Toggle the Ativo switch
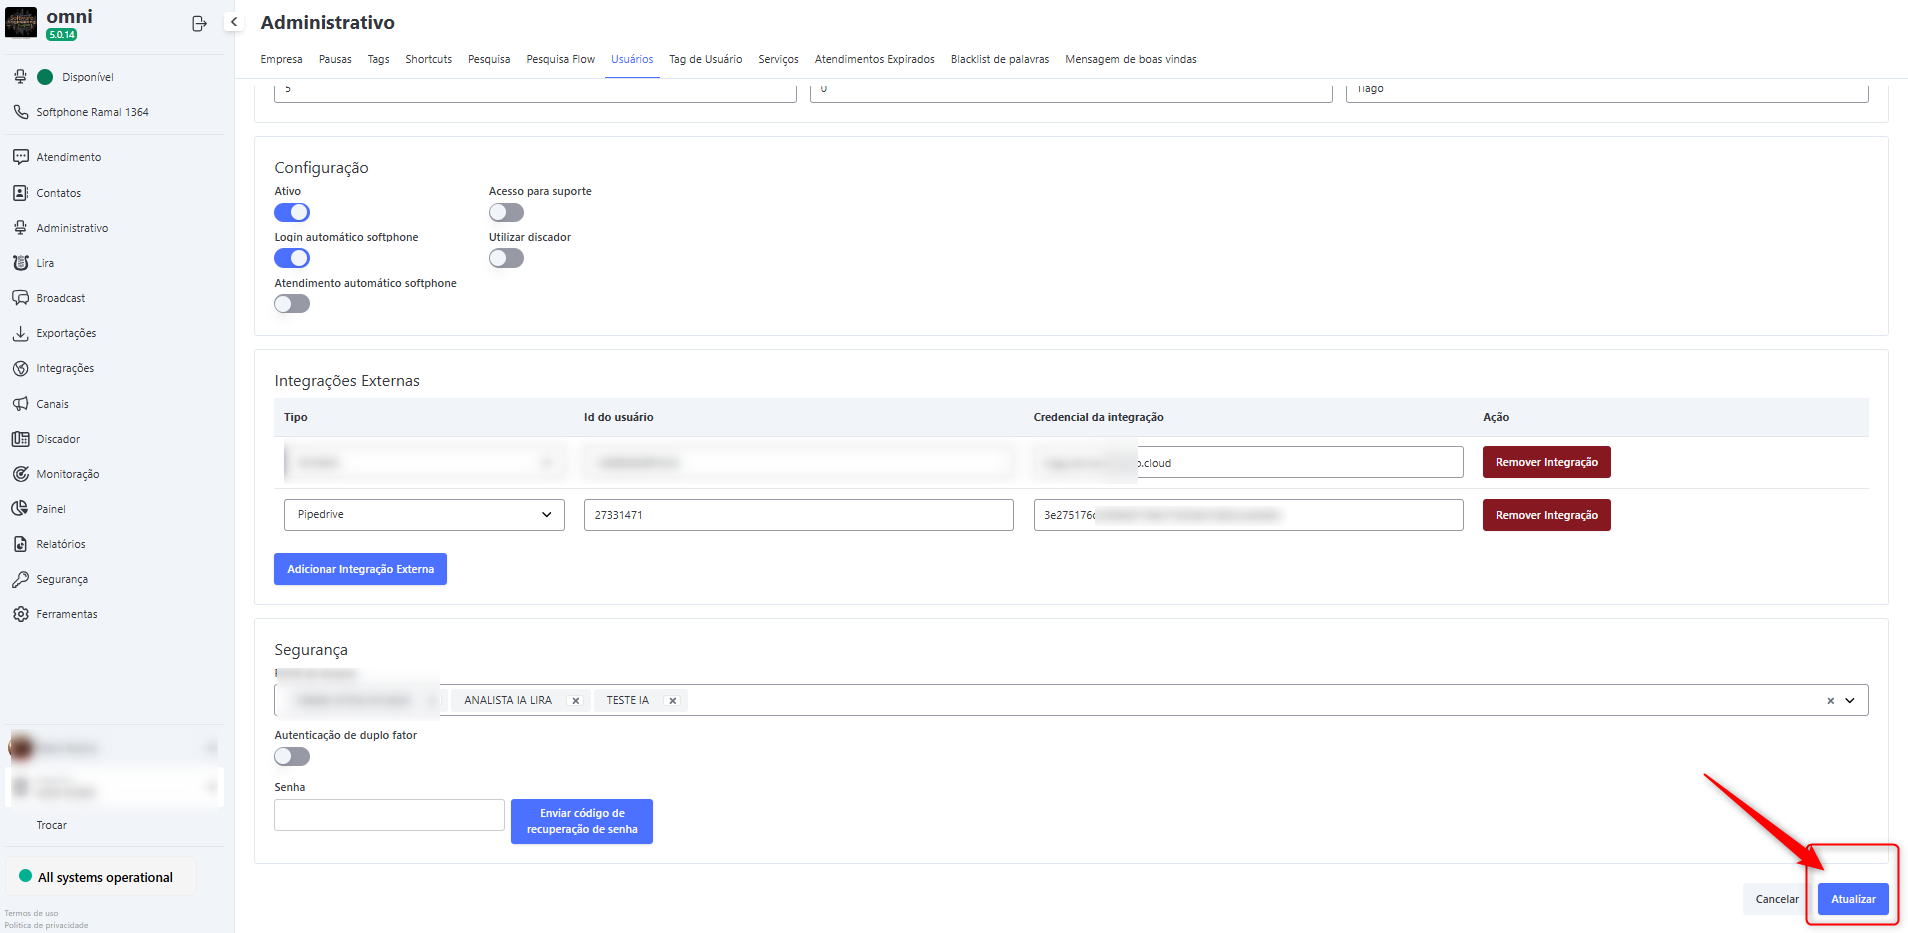The image size is (1908, 933). 292,212
